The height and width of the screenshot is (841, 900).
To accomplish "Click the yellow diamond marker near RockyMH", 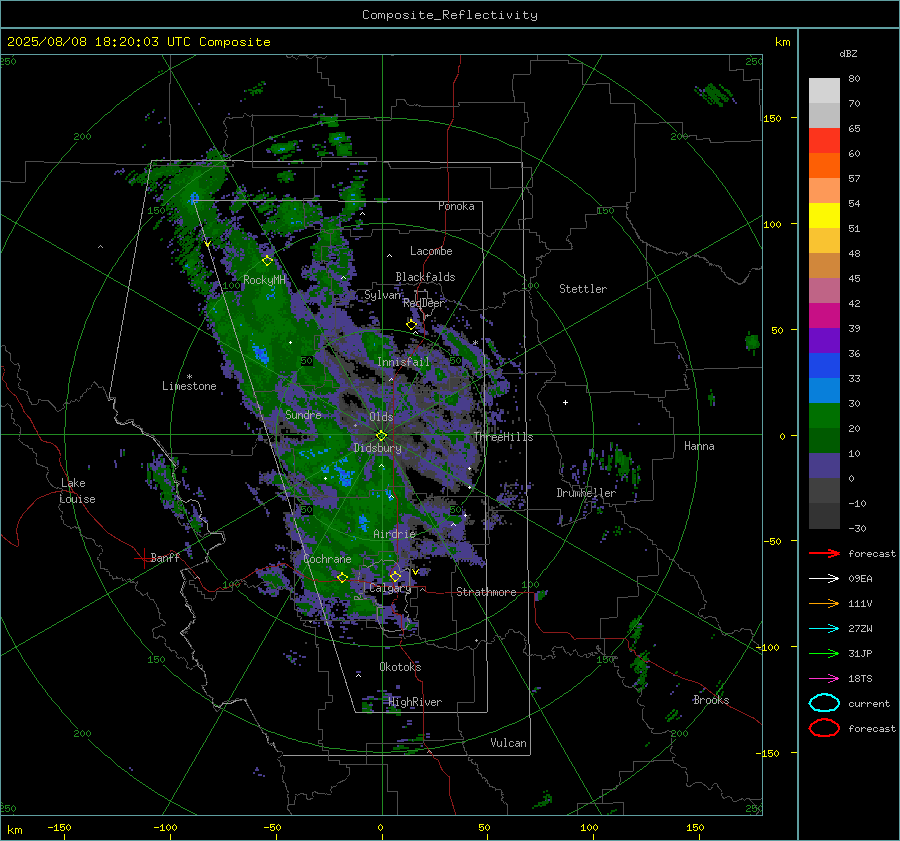I will pyautogui.click(x=267, y=261).
